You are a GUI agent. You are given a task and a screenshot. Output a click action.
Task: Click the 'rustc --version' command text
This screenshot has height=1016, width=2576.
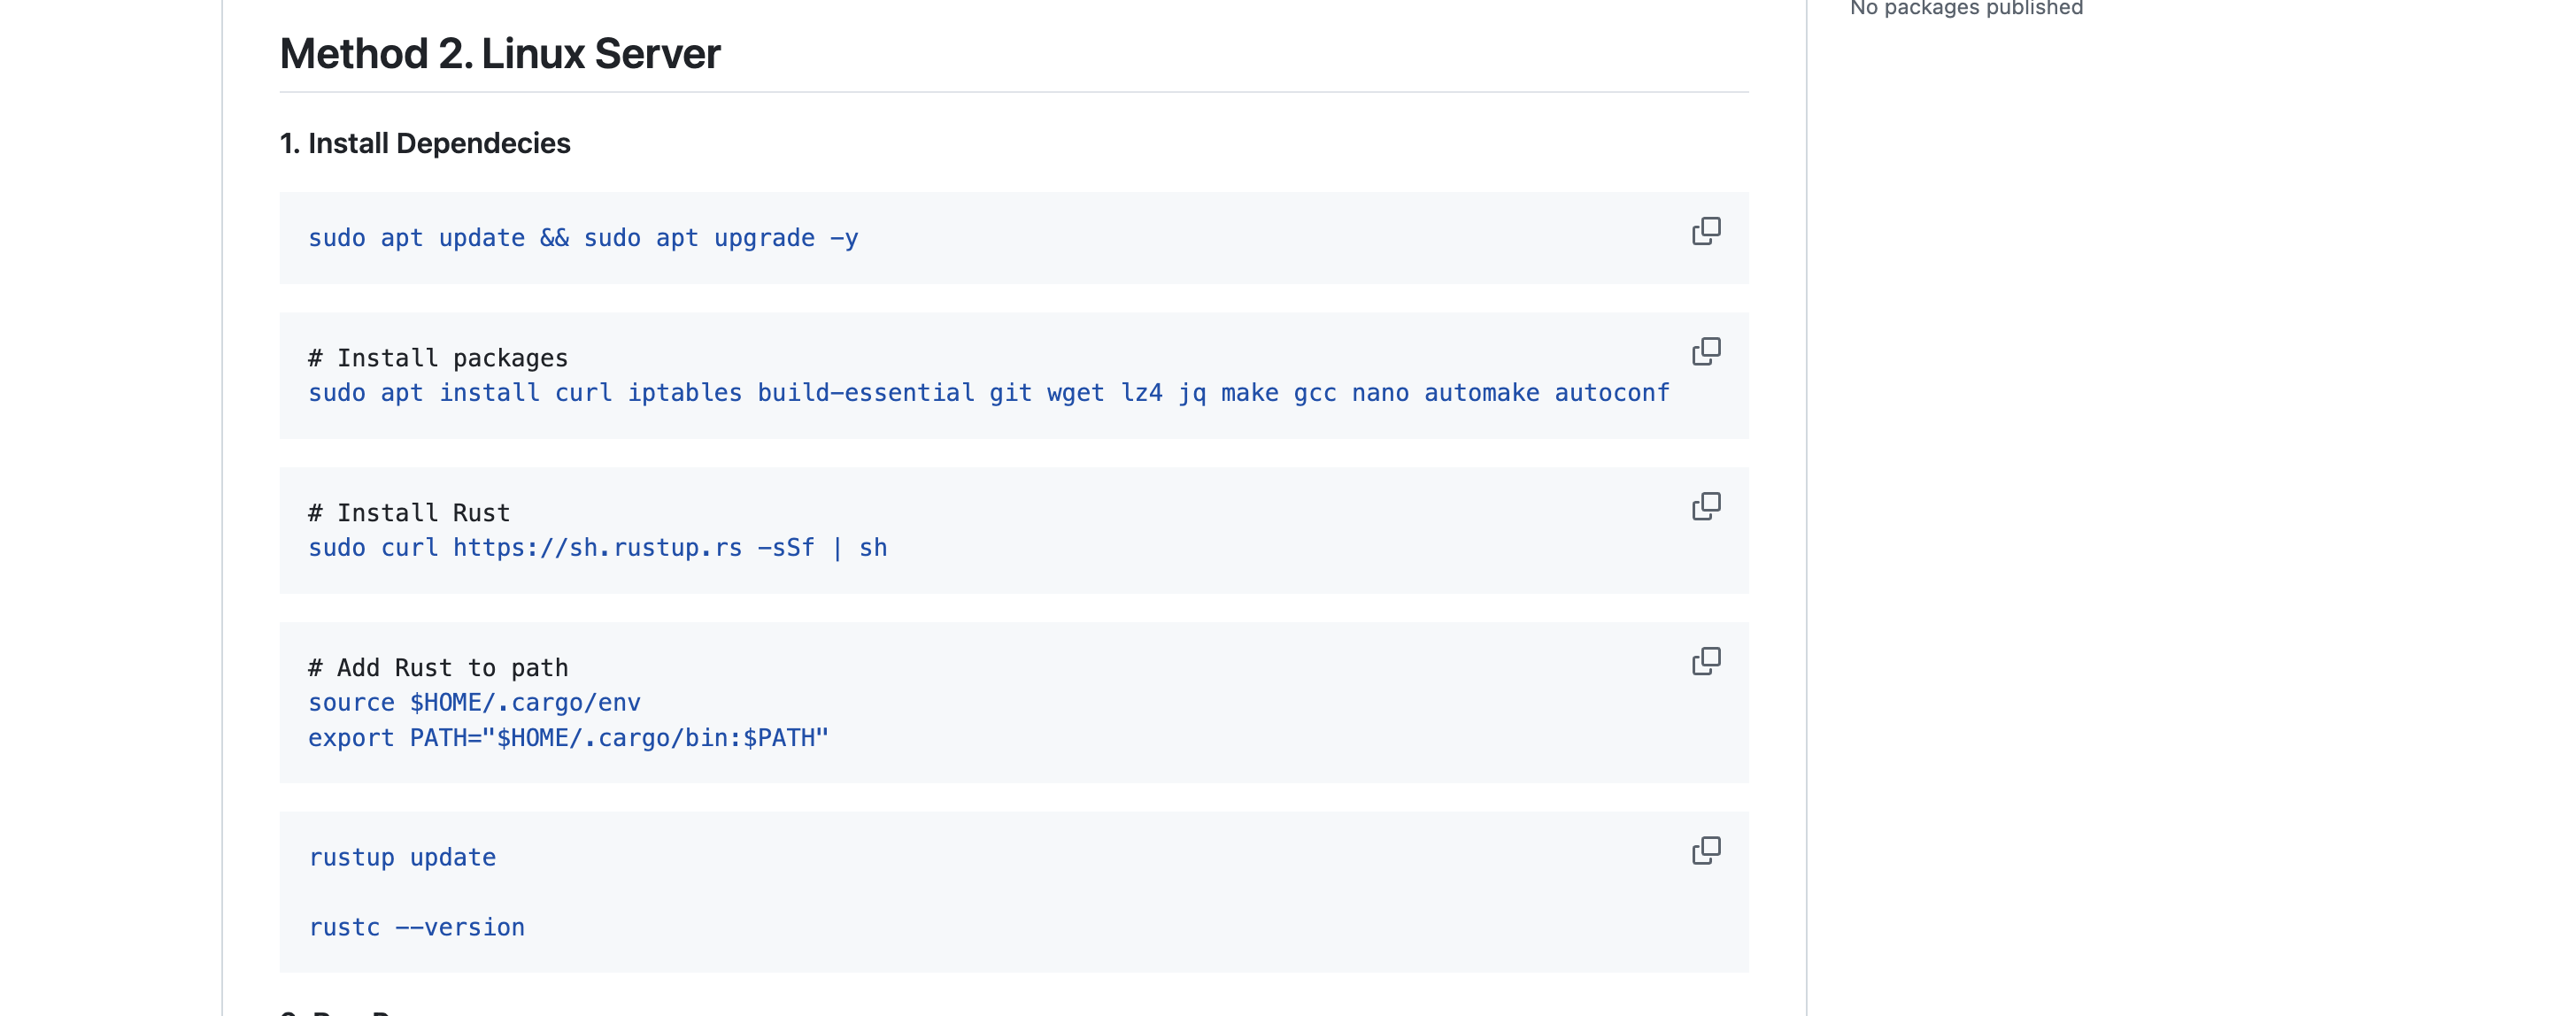[x=416, y=928]
